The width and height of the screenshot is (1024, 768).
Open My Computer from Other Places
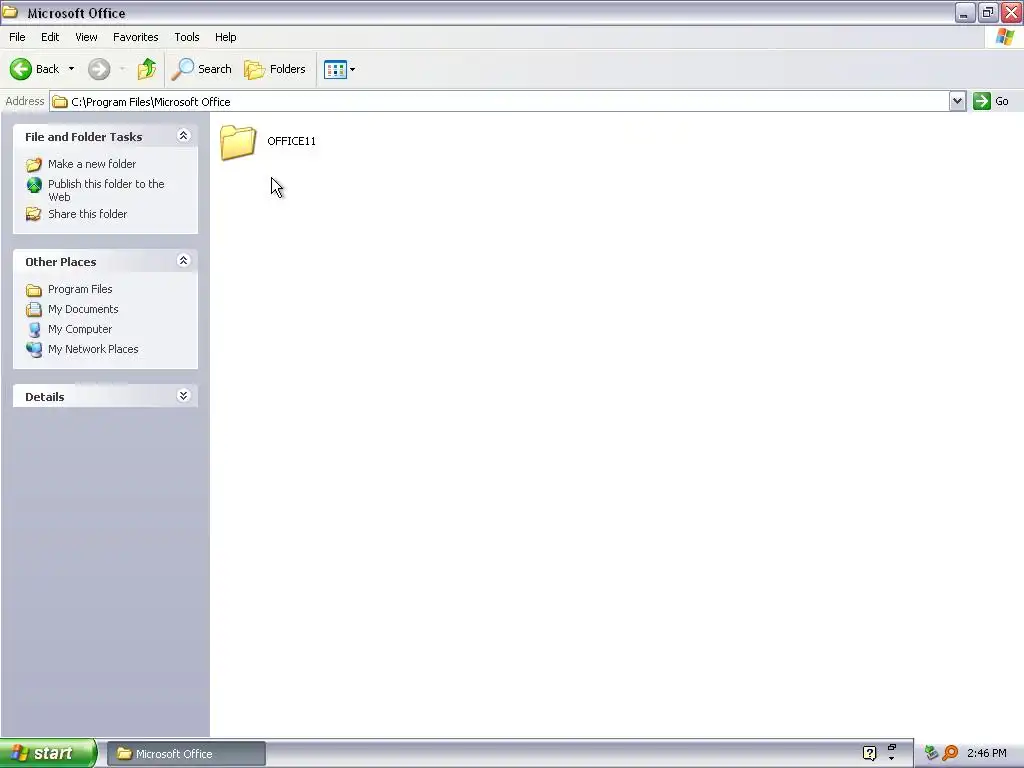tap(80, 329)
